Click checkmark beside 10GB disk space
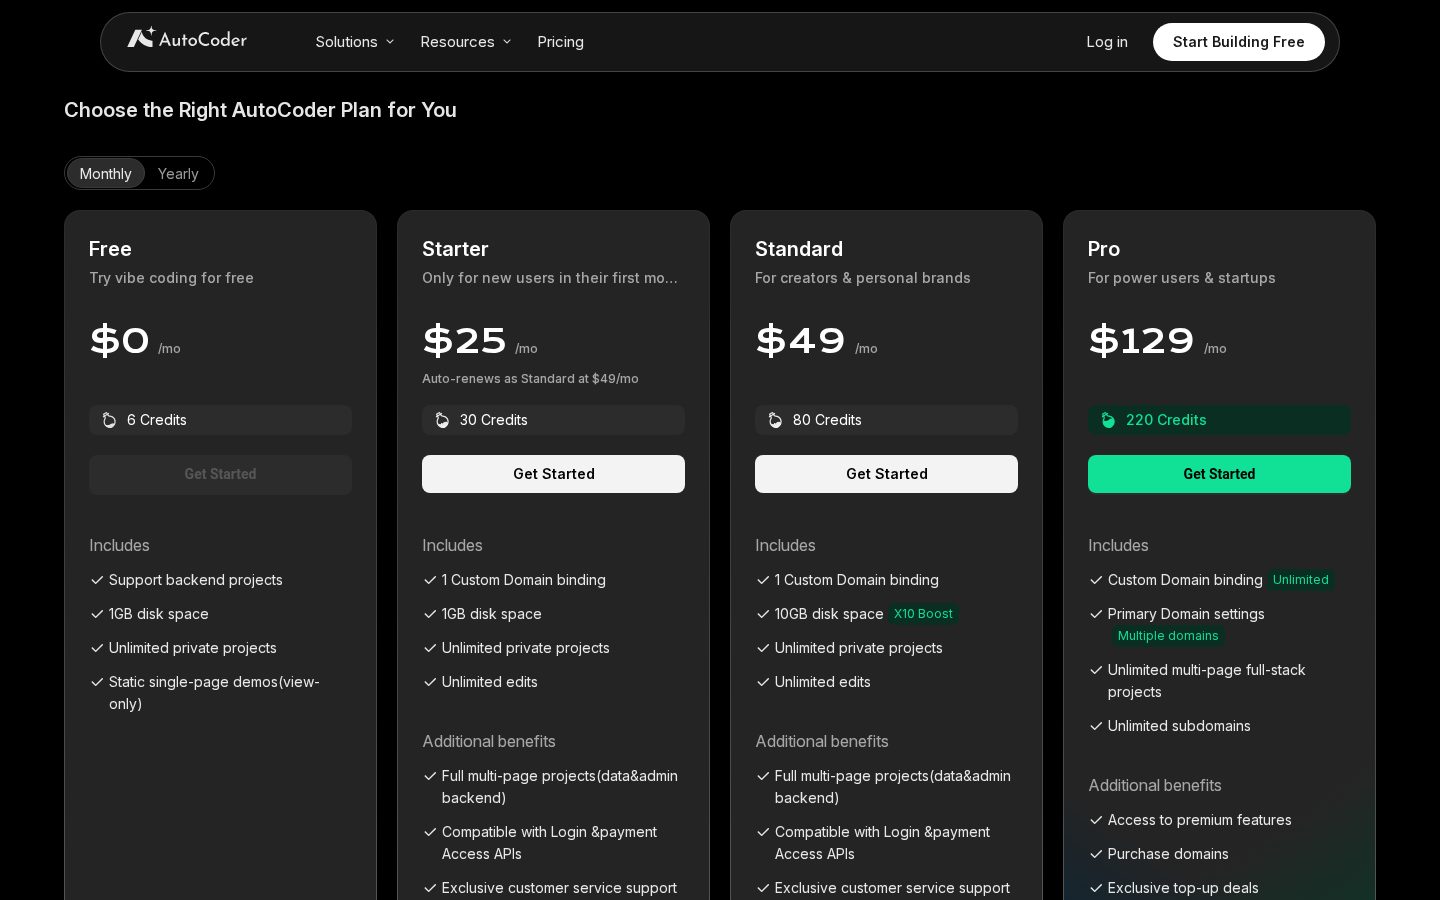The image size is (1440, 900). pos(763,614)
